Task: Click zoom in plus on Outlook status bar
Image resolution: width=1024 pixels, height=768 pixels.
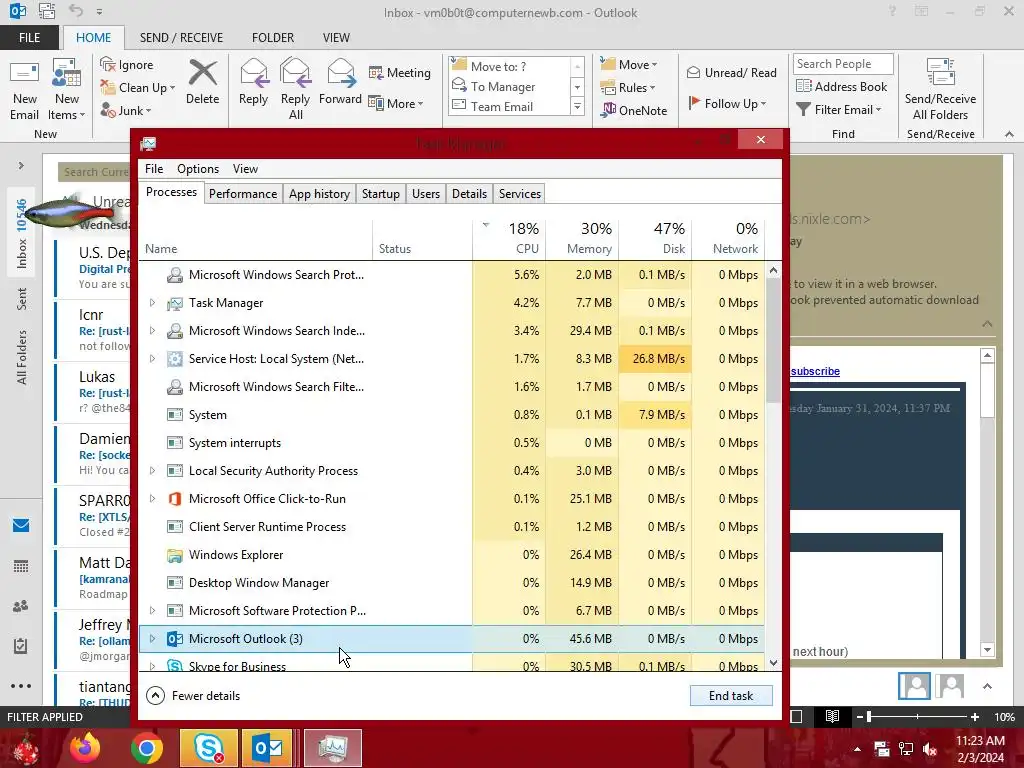Action: 974,717
